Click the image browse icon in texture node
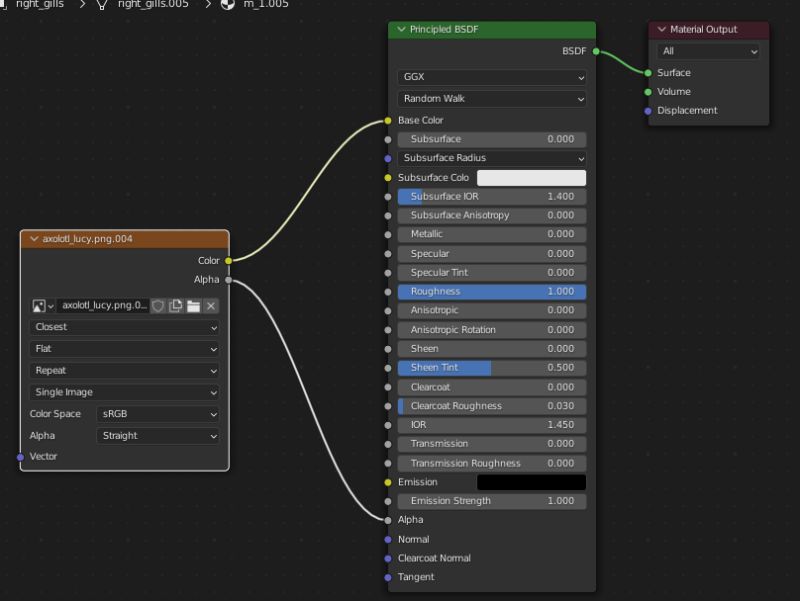Viewport: 800px width, 601px height. 42,306
